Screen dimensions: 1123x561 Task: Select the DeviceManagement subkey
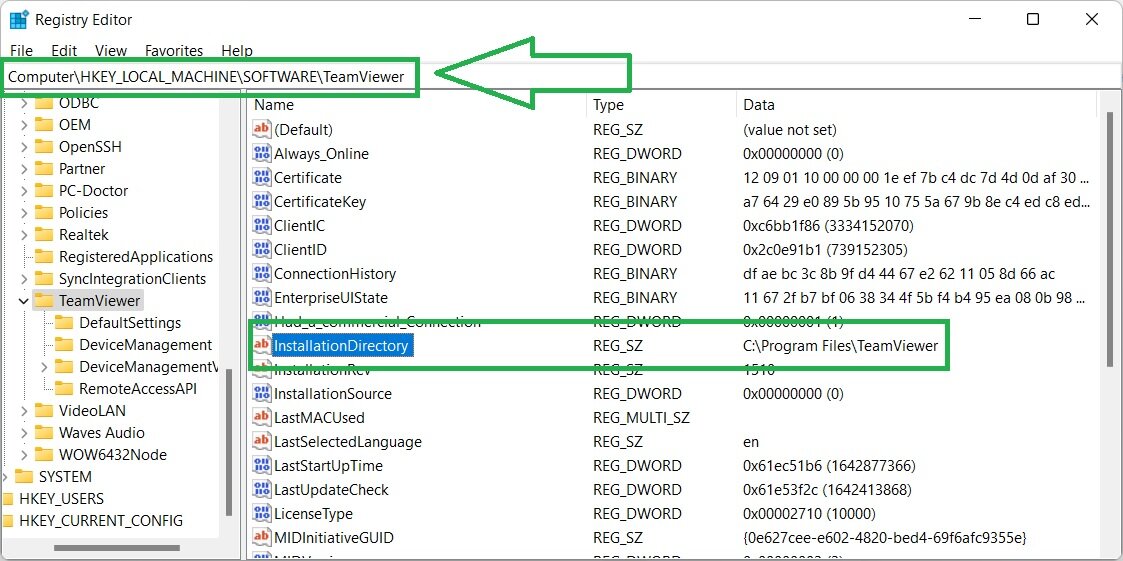tap(145, 345)
